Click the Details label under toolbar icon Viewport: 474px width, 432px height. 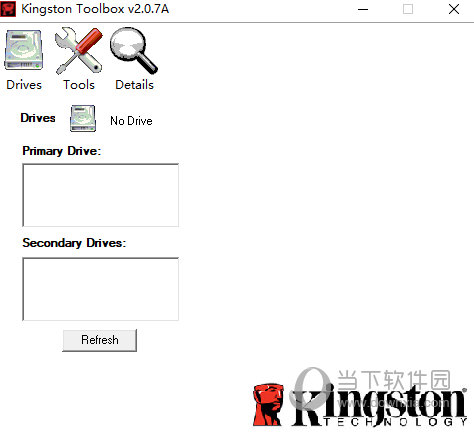coord(134,85)
